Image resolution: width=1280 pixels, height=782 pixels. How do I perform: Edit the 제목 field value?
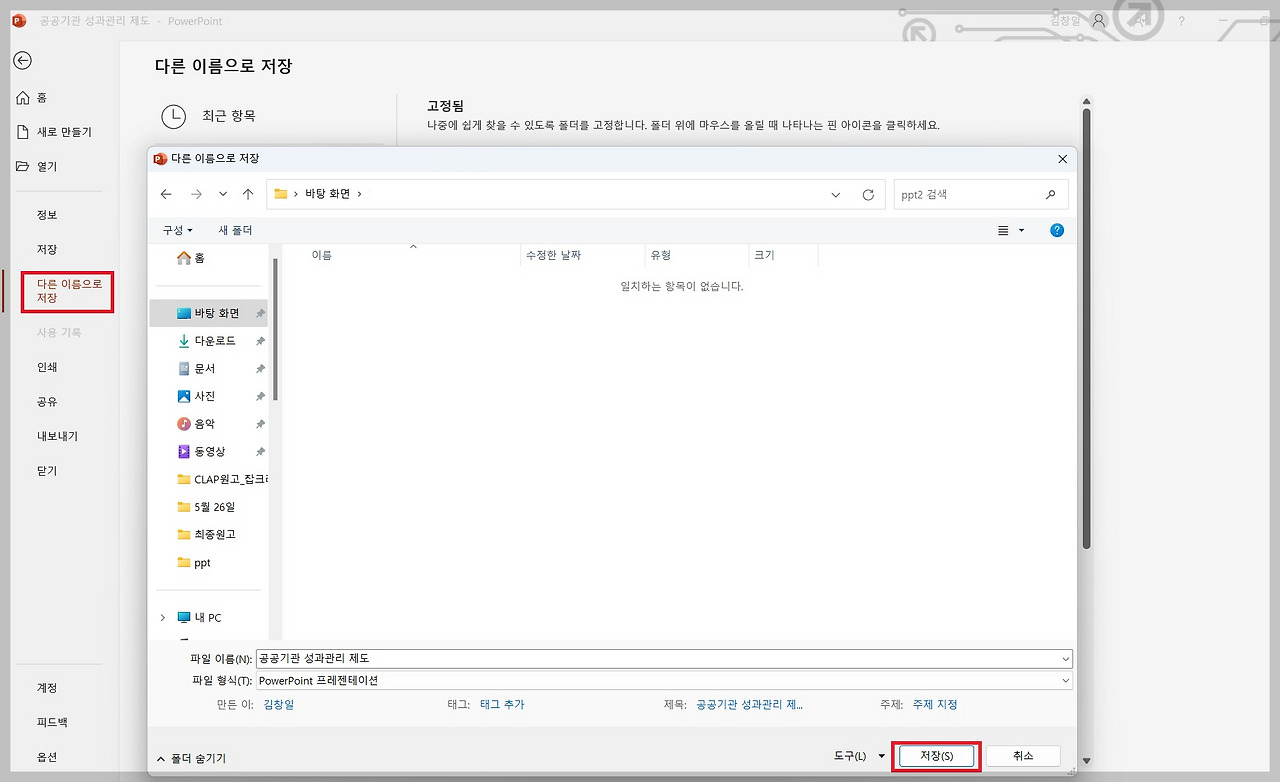750,705
